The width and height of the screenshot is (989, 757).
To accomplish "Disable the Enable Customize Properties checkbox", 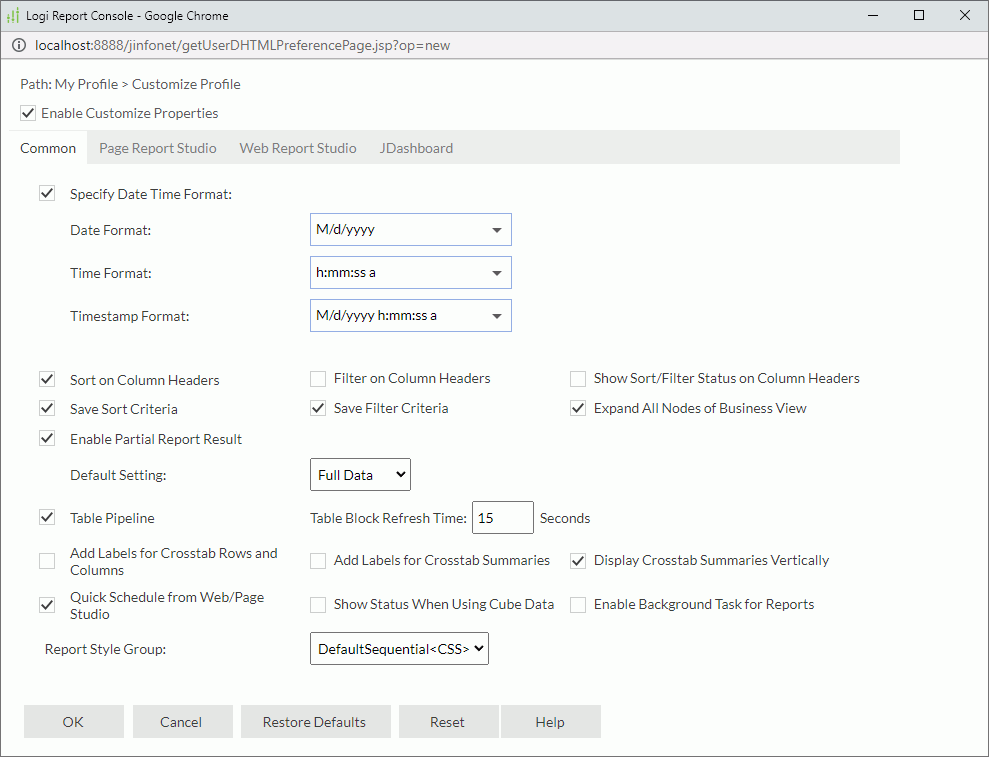I will (27, 113).
